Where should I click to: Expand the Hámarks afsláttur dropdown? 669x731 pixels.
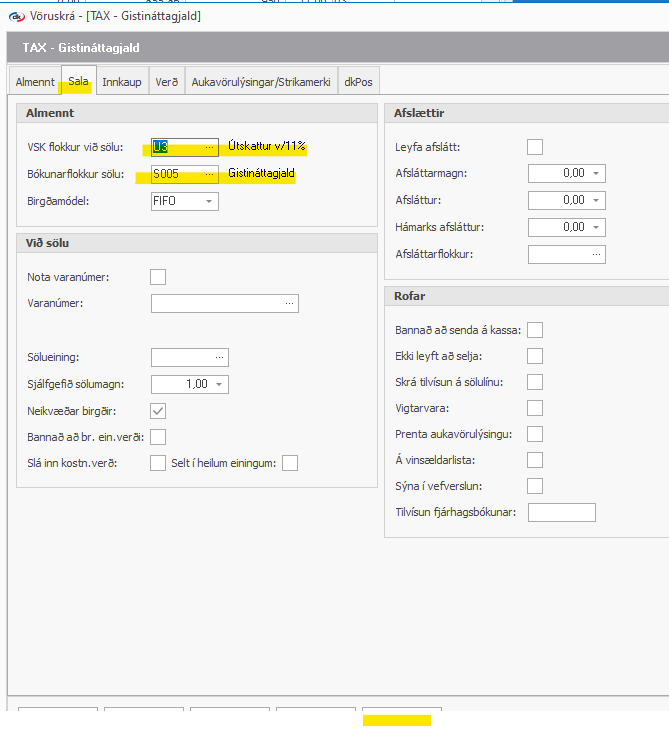tap(596, 227)
